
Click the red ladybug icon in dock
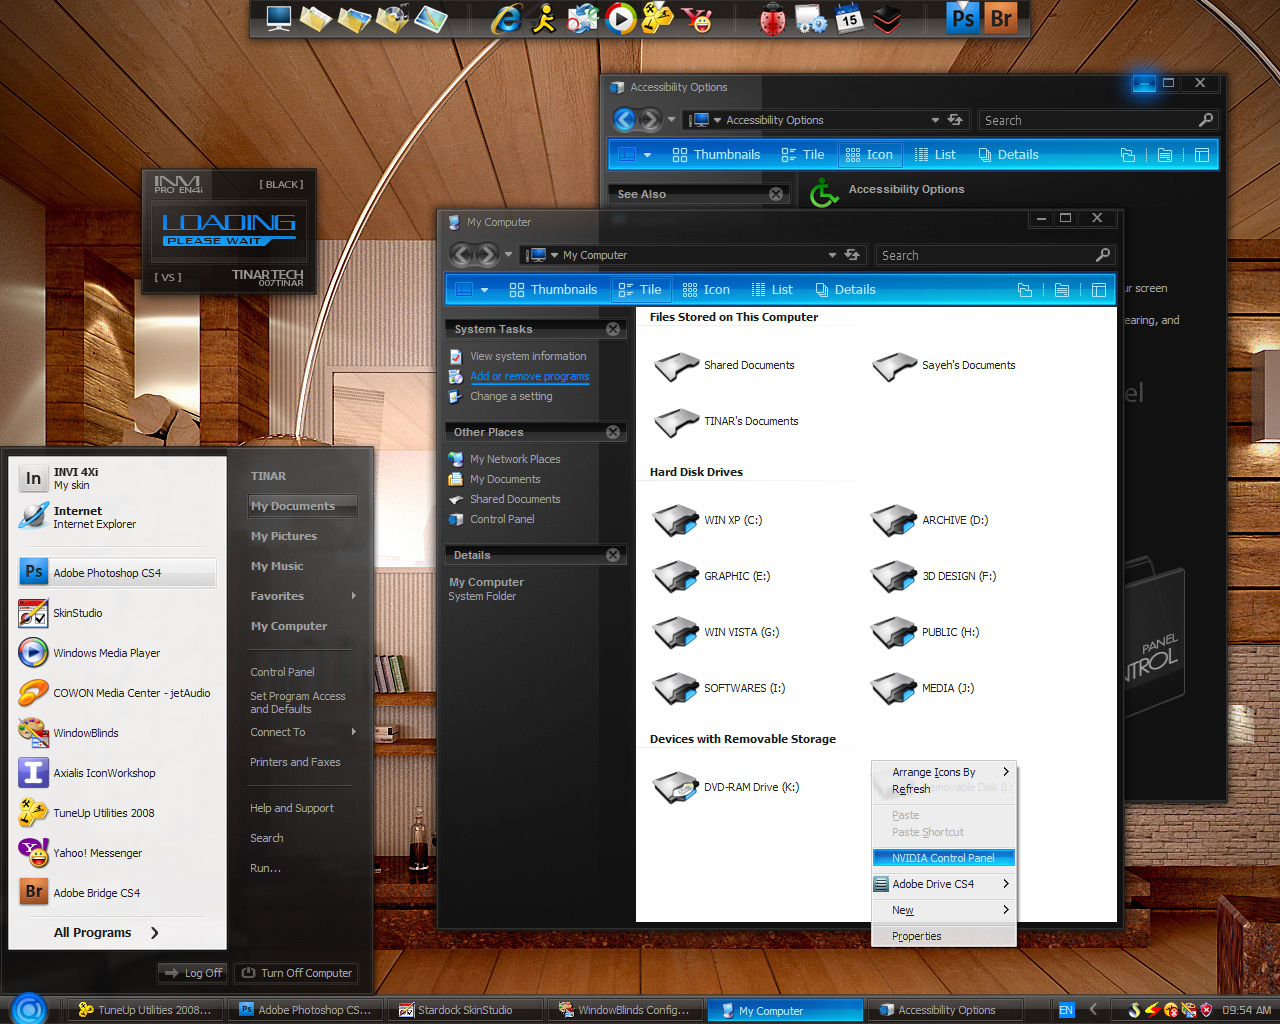point(772,19)
